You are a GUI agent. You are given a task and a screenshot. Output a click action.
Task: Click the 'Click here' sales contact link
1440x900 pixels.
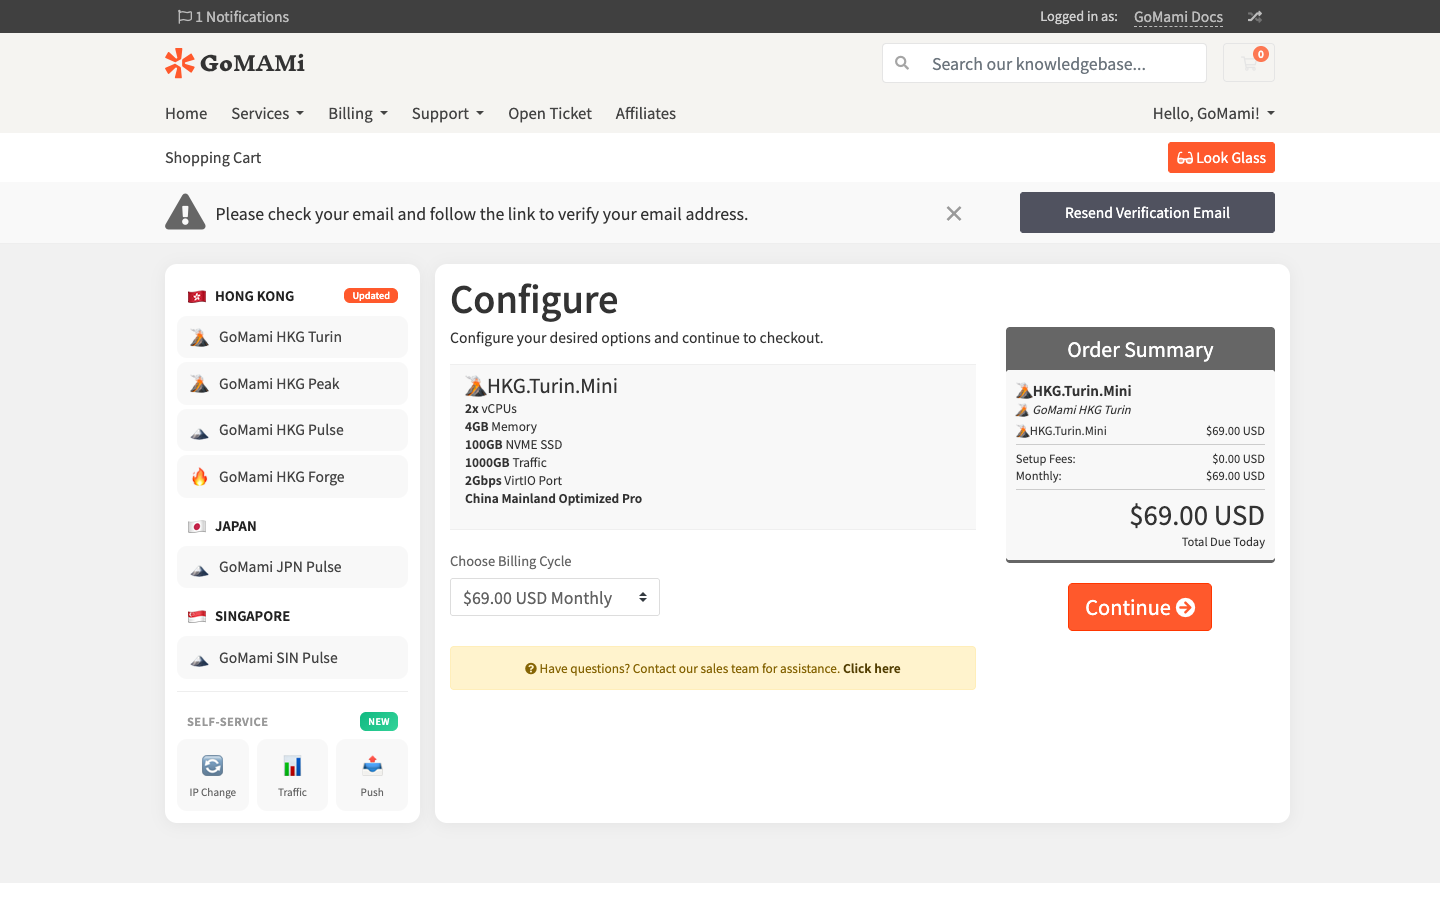click(872, 669)
